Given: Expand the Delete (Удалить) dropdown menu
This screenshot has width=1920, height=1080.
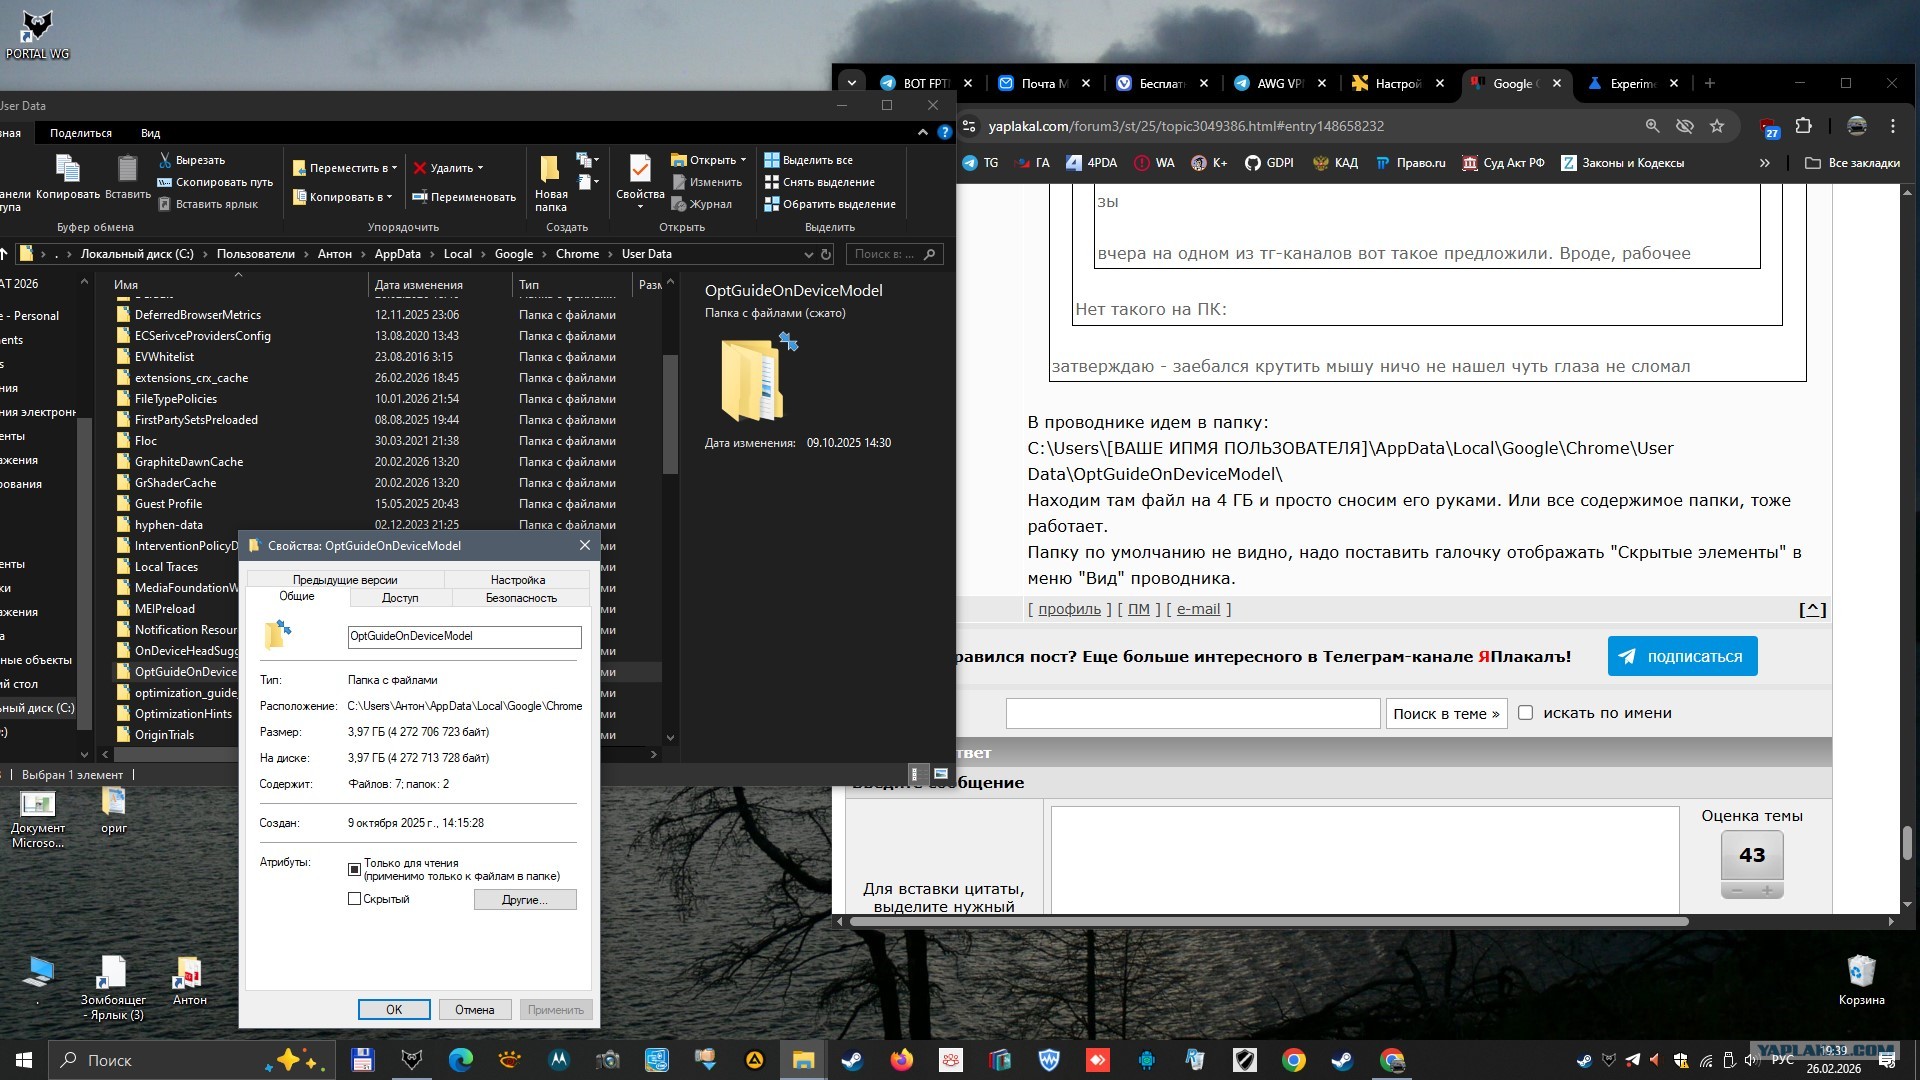Looking at the screenshot, I should coord(480,168).
